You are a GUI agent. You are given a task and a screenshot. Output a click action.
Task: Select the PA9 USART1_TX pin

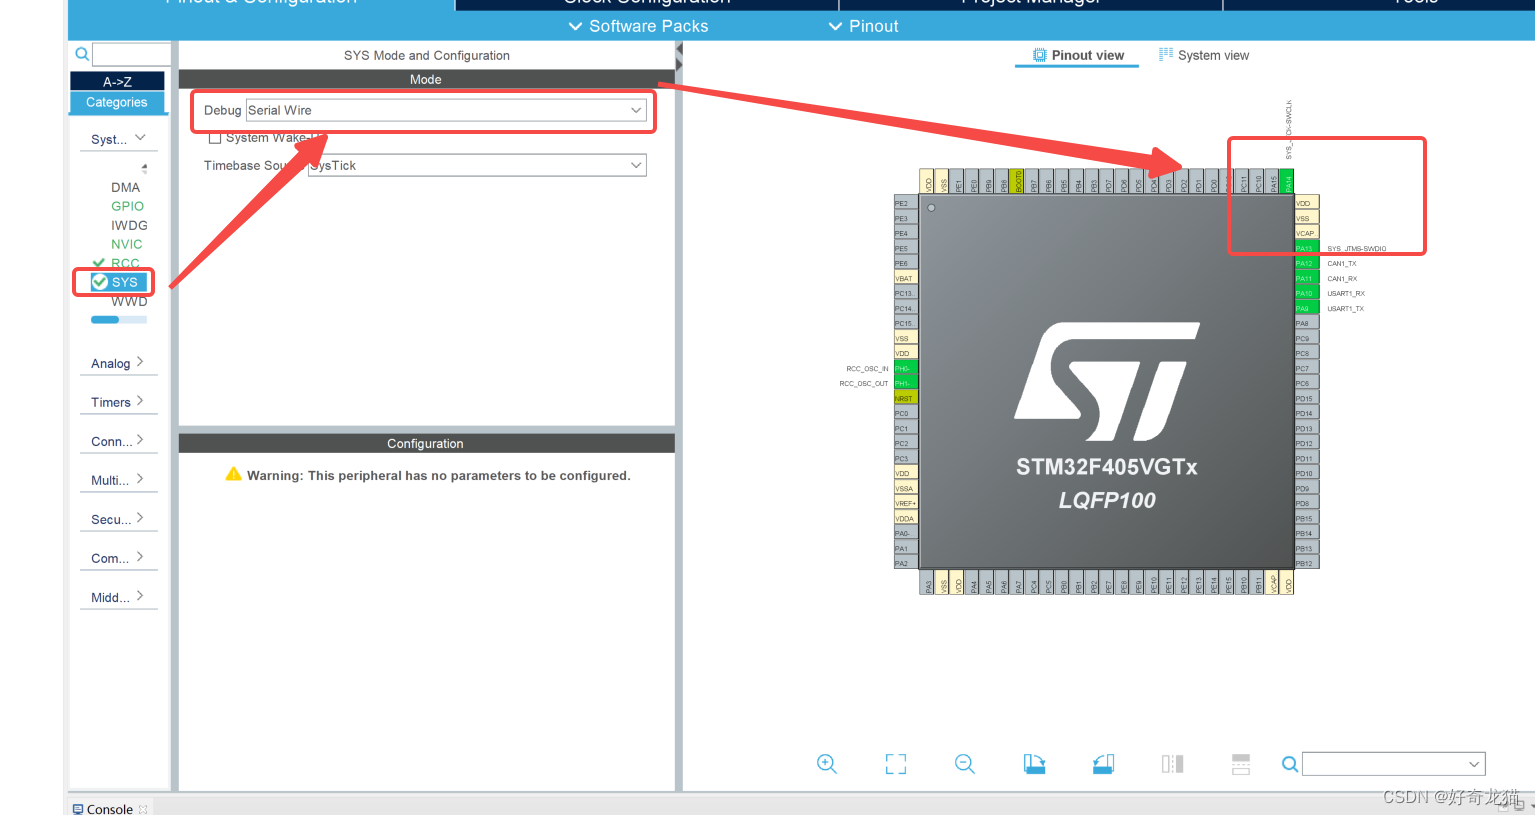coord(1306,308)
